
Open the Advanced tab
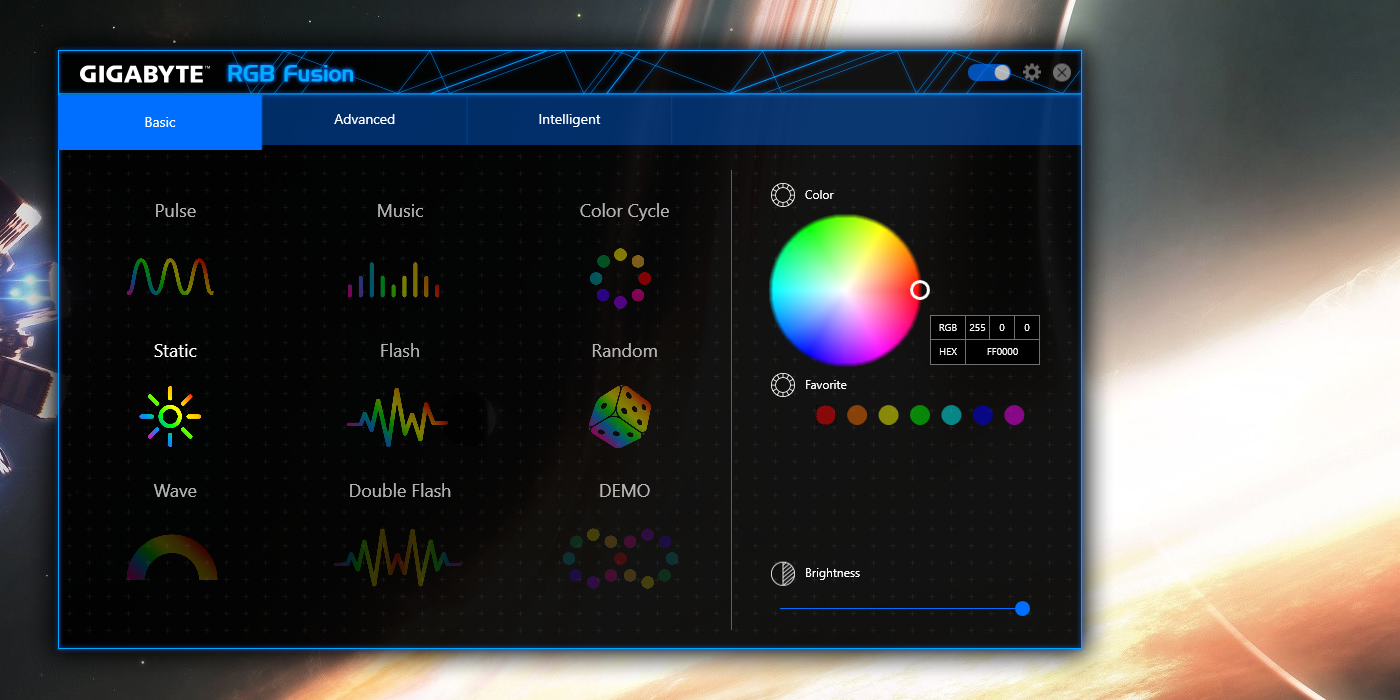coord(364,120)
